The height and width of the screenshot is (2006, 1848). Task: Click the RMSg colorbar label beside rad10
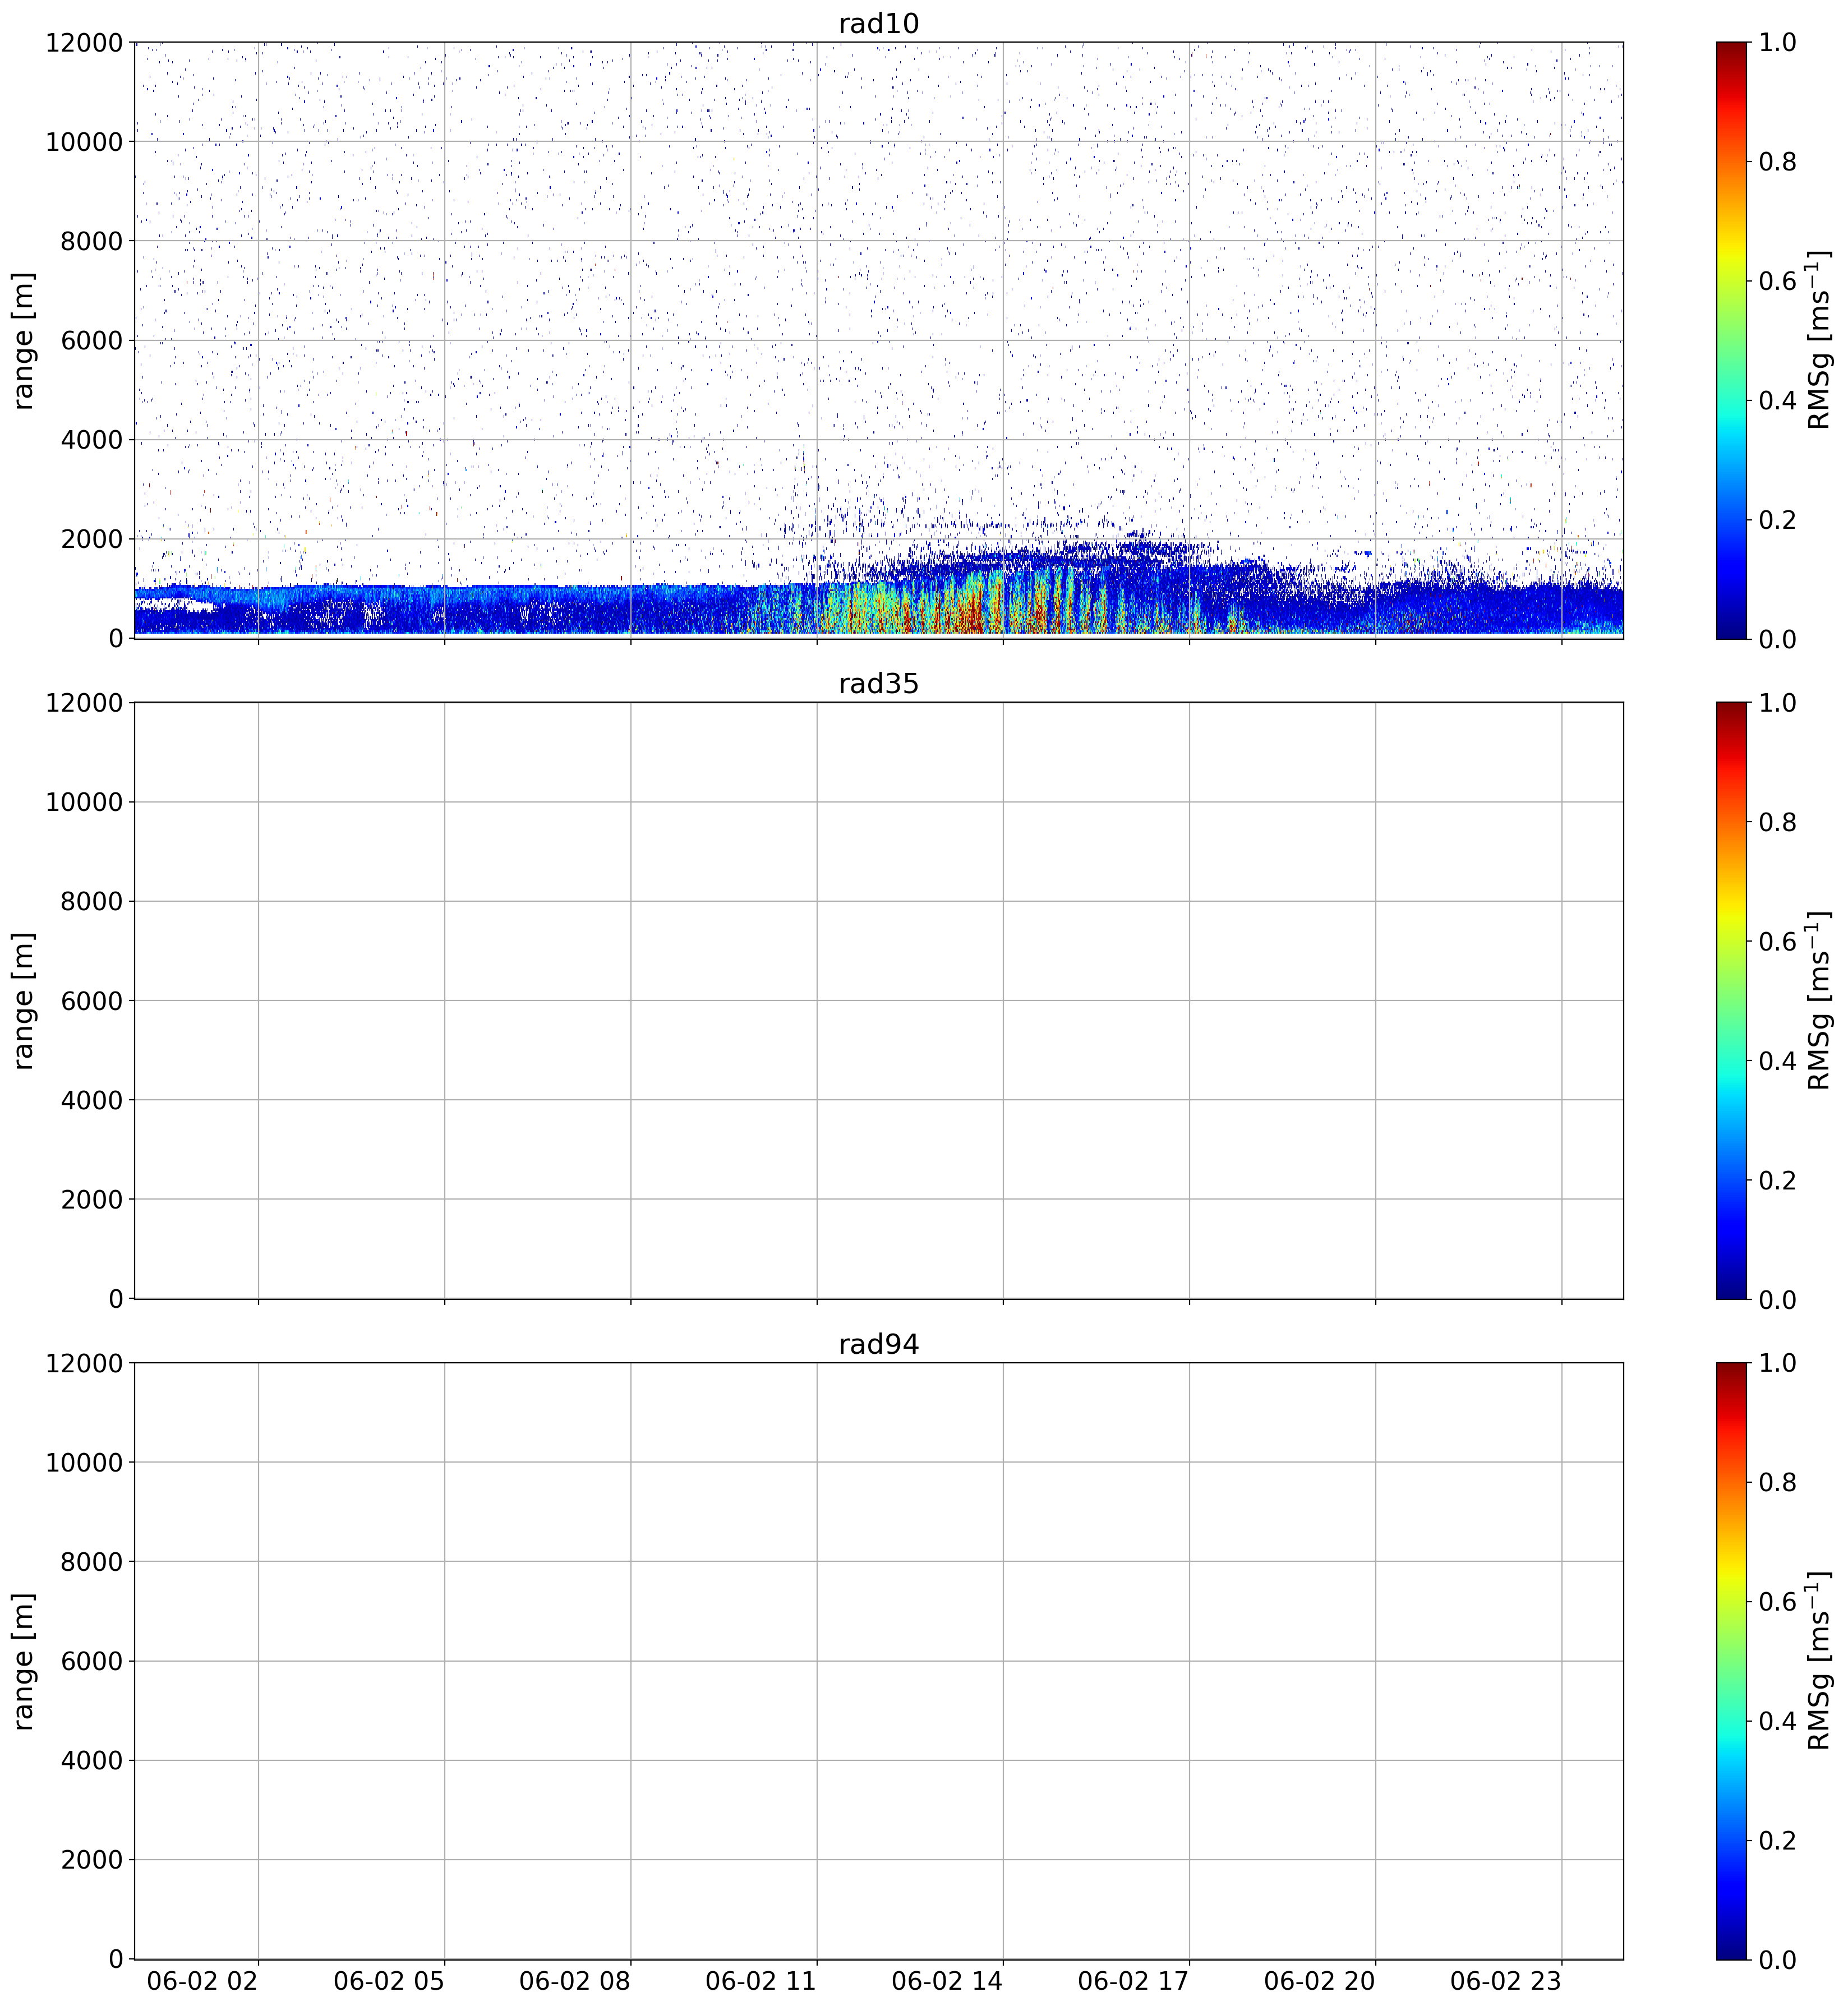pos(1819,340)
